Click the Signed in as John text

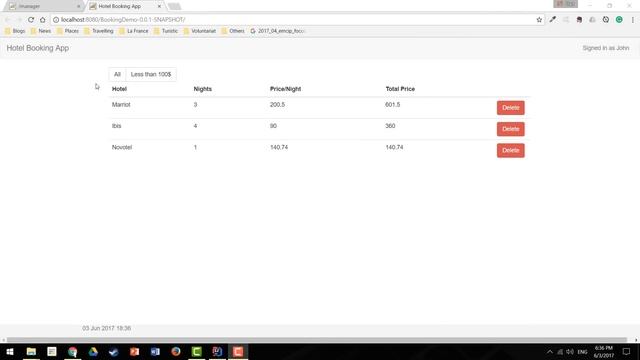click(606, 48)
